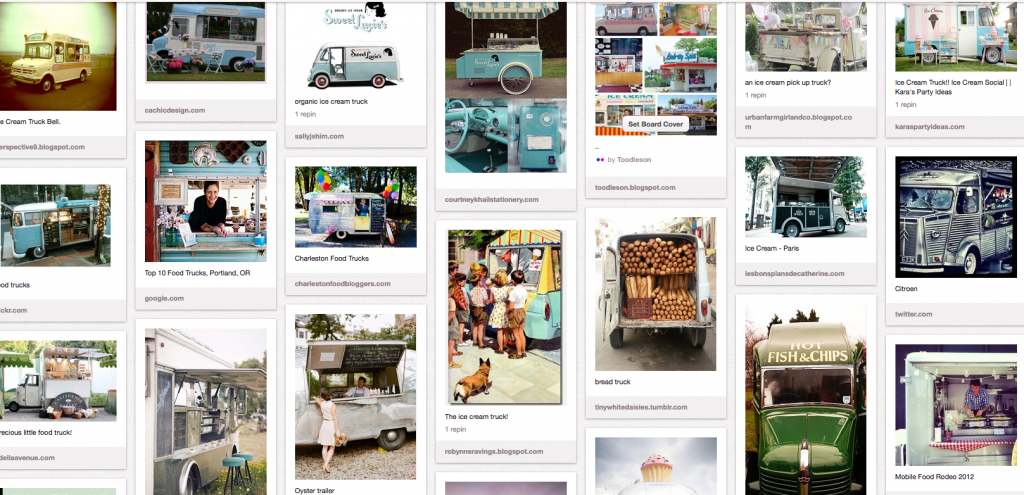Visit the twitter.com source link
This screenshot has height=495, width=1024.
[x=914, y=314]
